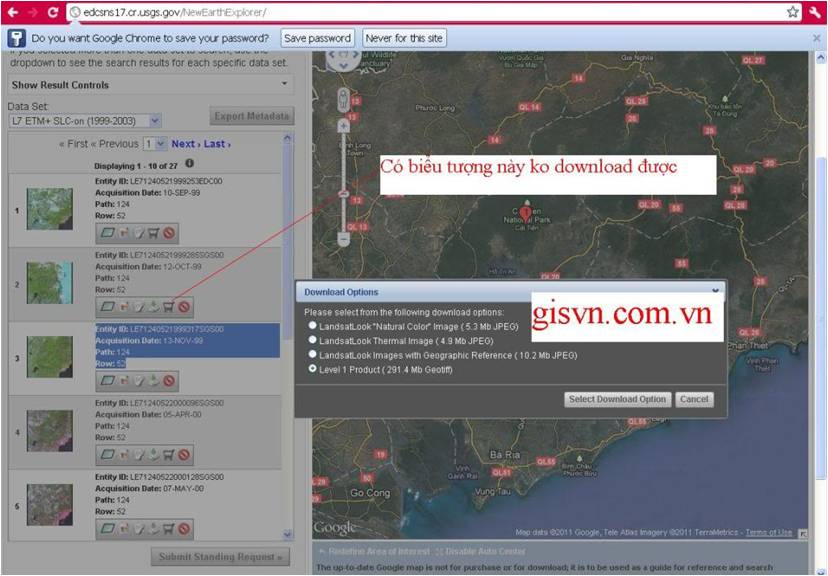Open the results page number dropdown

click(155, 144)
